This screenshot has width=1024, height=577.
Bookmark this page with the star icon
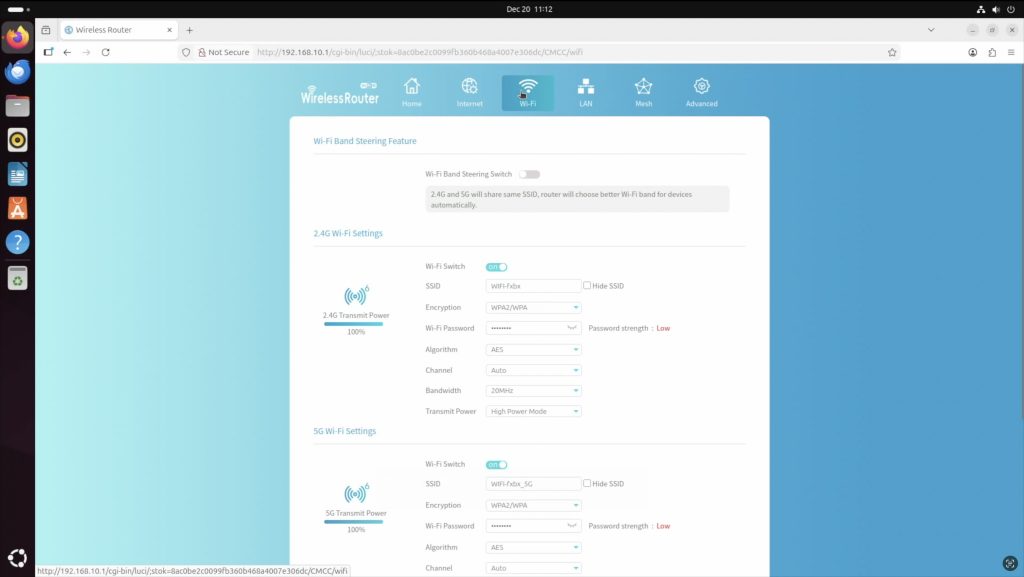coord(892,52)
